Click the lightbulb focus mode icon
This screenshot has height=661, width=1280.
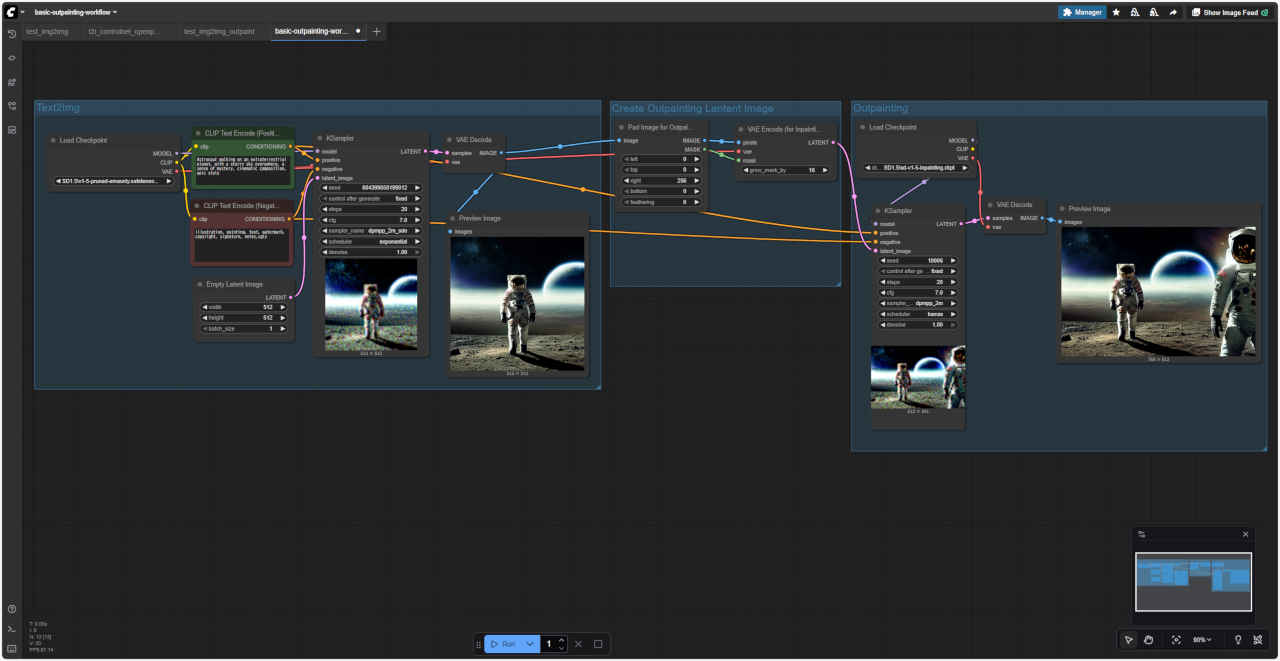(x=1238, y=640)
